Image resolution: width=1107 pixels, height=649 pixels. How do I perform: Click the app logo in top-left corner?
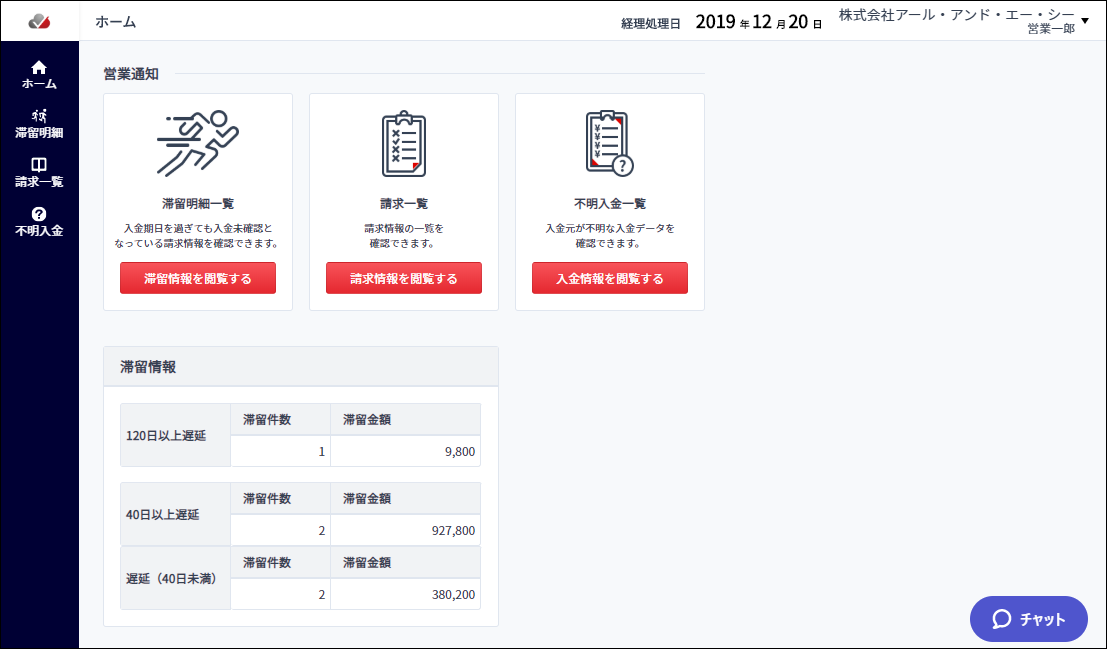coord(39,22)
